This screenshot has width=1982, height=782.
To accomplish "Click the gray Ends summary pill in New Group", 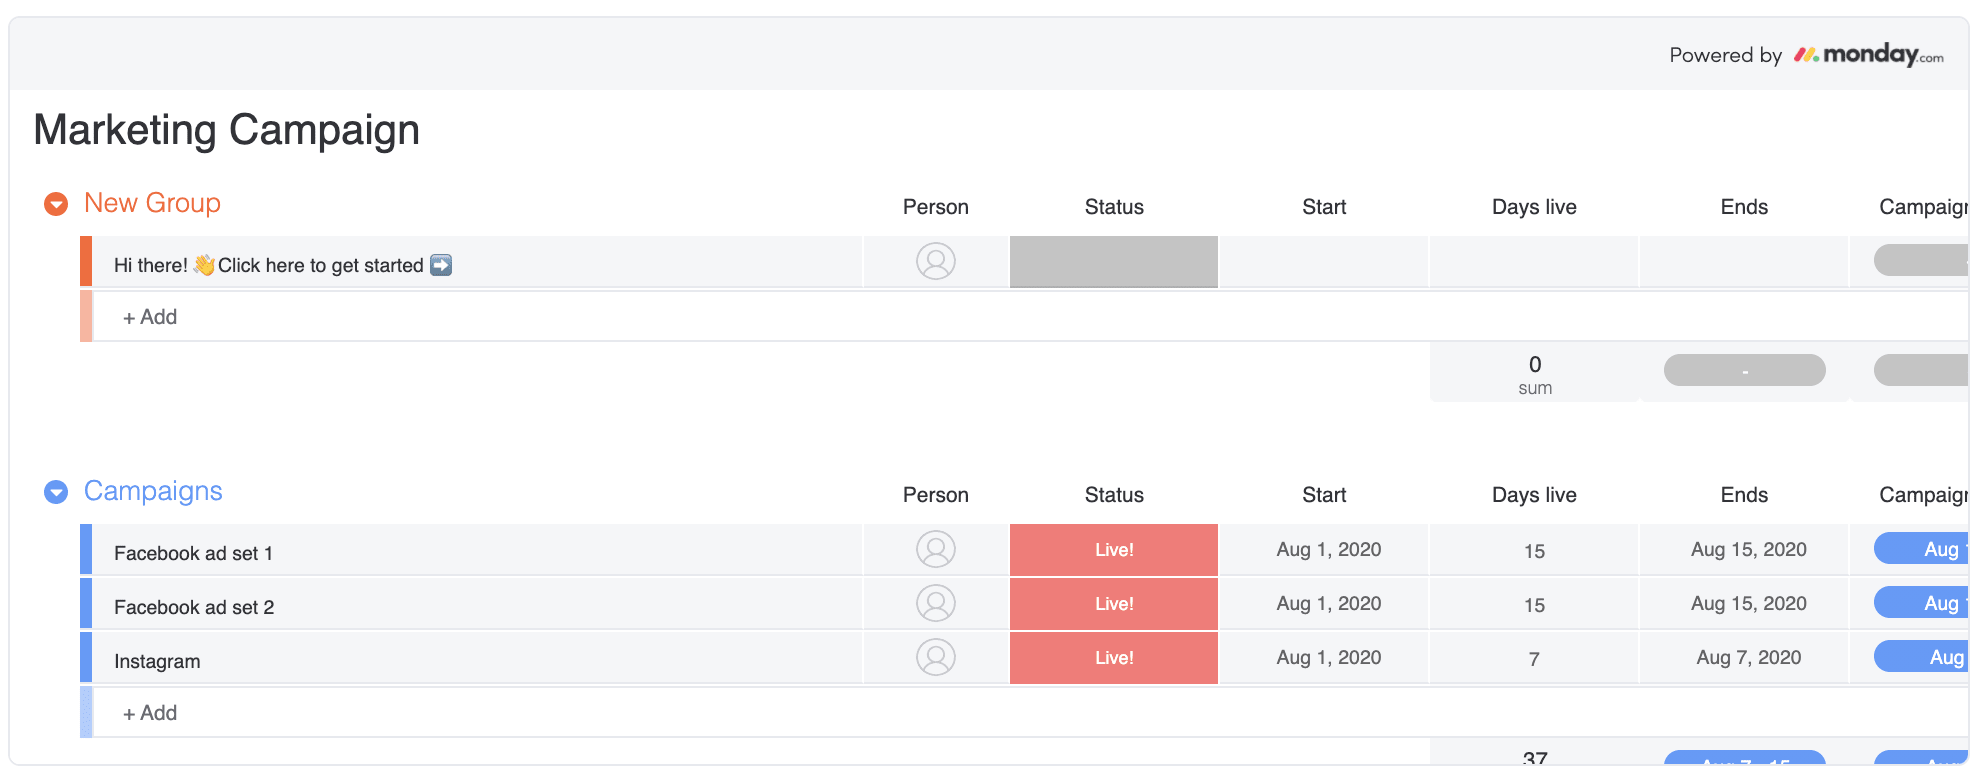I will (x=1744, y=370).
